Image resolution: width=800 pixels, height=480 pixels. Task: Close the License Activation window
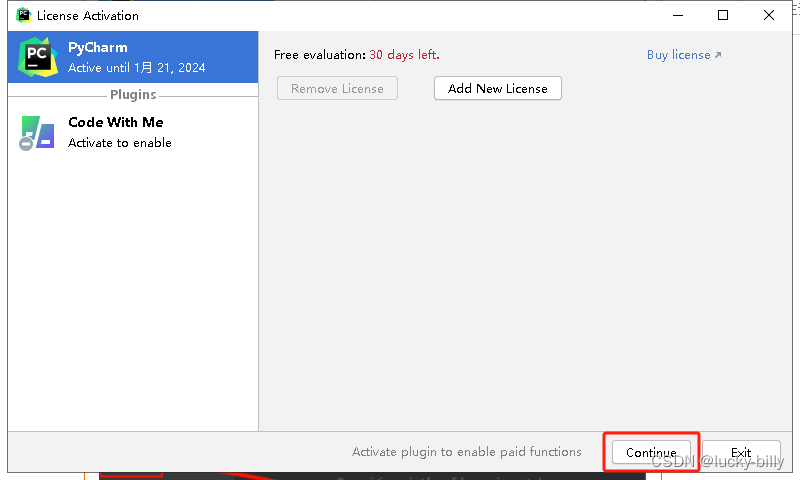click(768, 15)
